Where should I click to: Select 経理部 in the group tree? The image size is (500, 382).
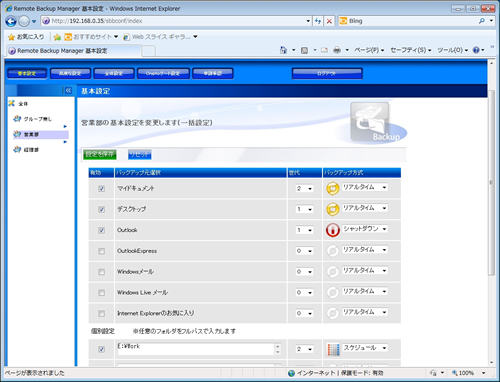coord(31,150)
